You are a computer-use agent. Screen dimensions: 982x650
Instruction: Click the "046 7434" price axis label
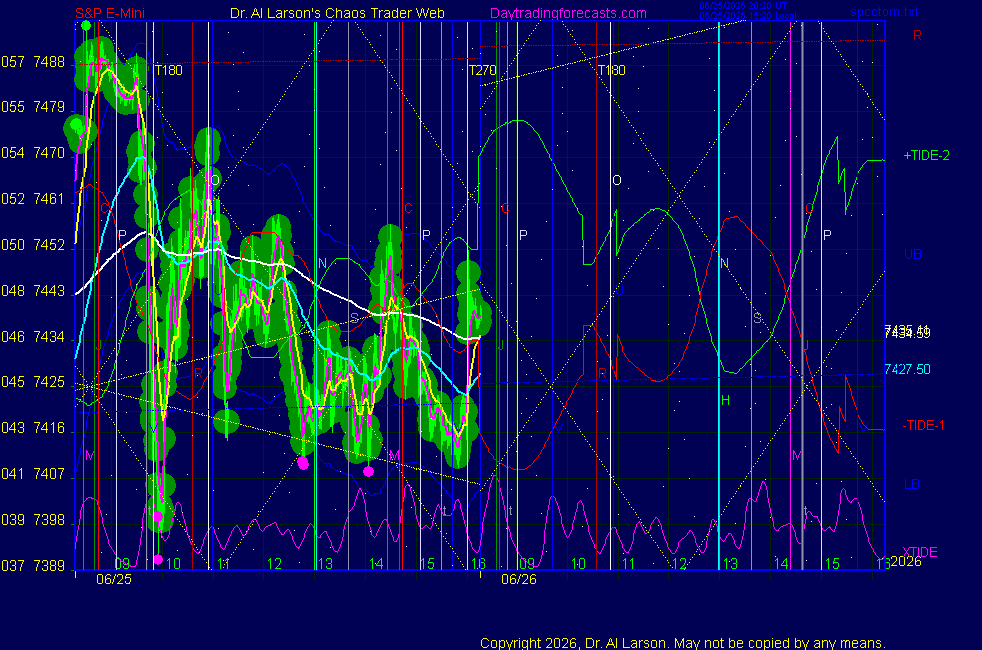[33, 337]
